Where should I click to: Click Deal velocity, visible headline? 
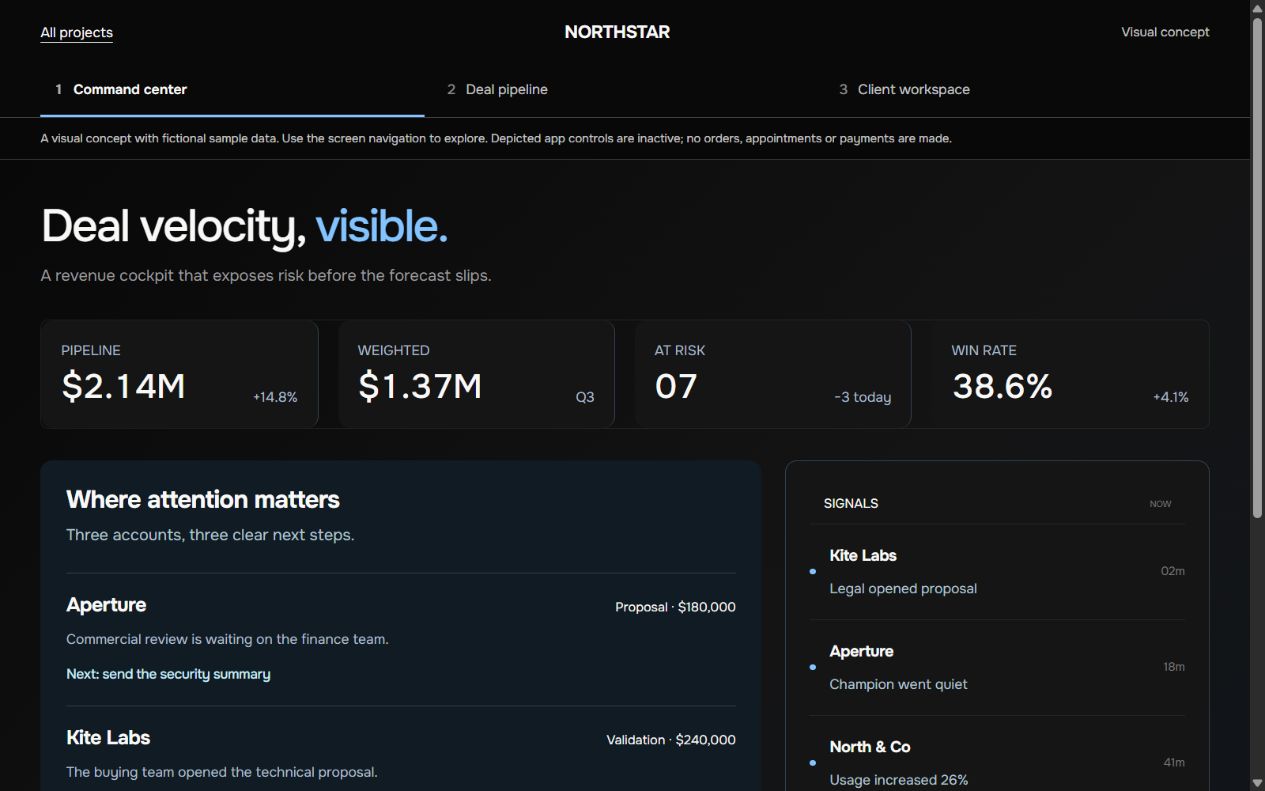[x=244, y=226]
